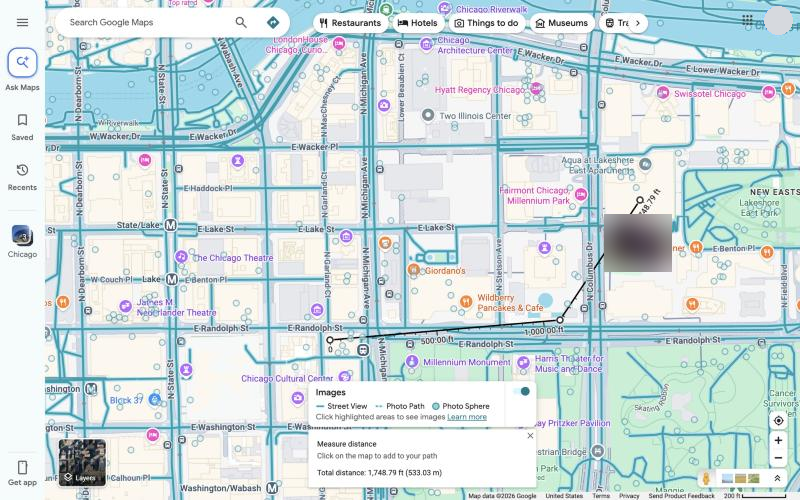Open The Chicago Theatre pin

181,257
